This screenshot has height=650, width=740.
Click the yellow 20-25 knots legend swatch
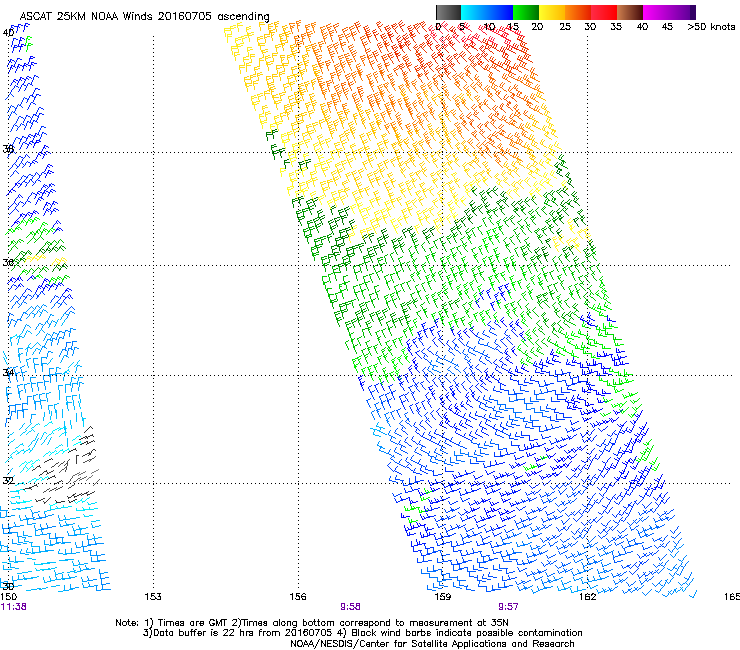click(552, 12)
